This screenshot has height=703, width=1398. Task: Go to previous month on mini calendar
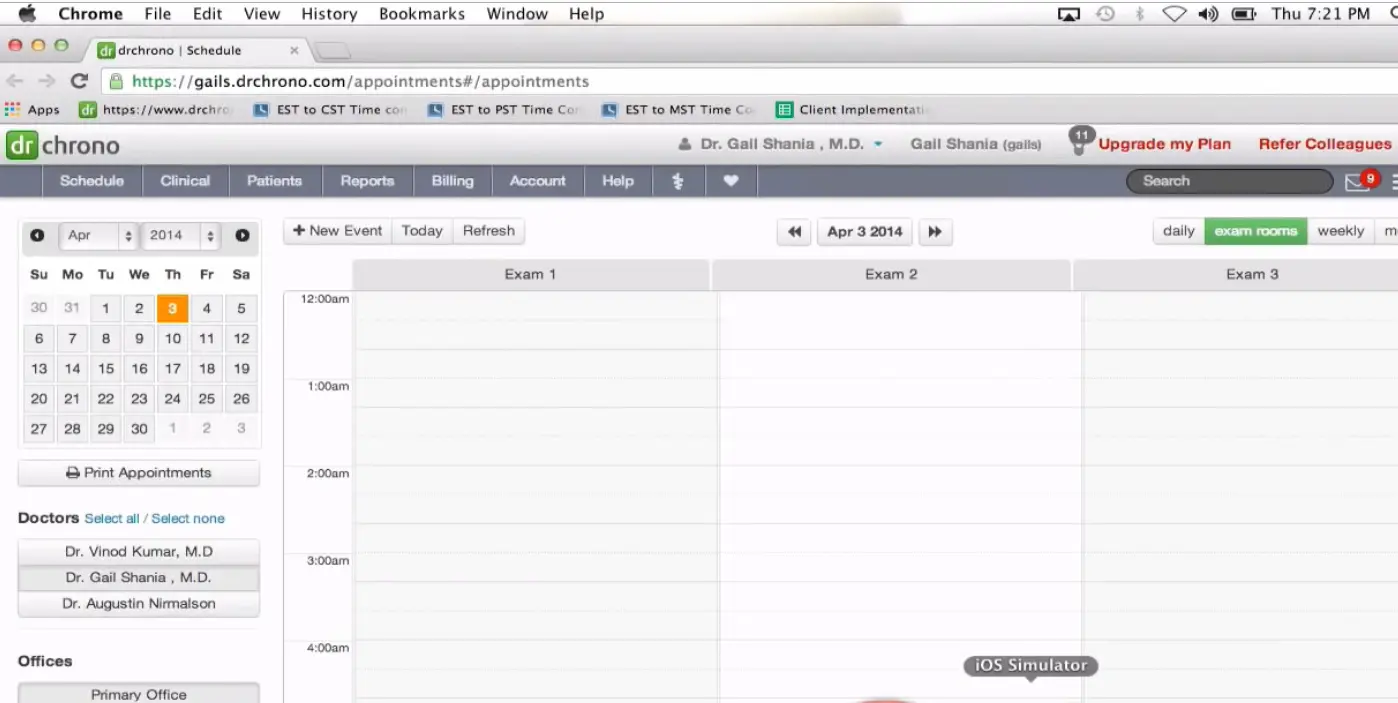37,236
